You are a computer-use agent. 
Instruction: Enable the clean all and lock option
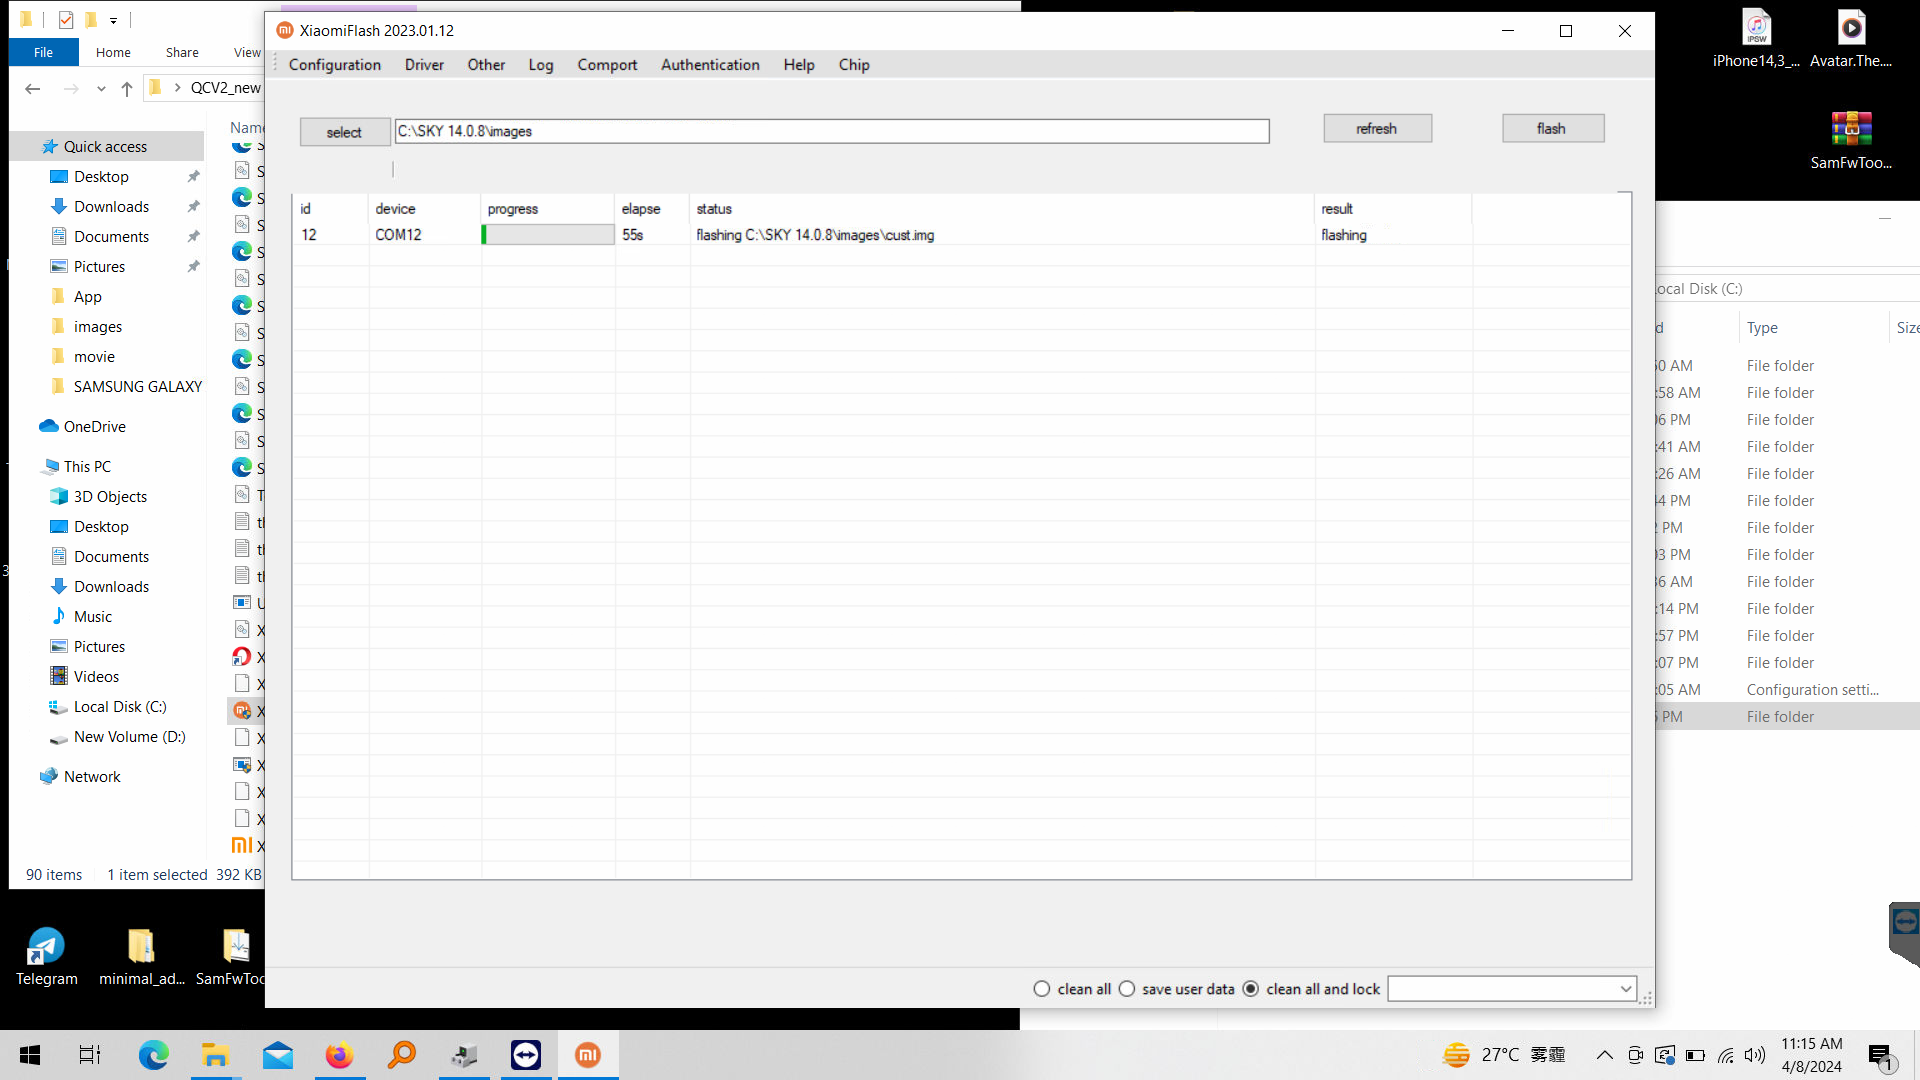pos(1251,989)
